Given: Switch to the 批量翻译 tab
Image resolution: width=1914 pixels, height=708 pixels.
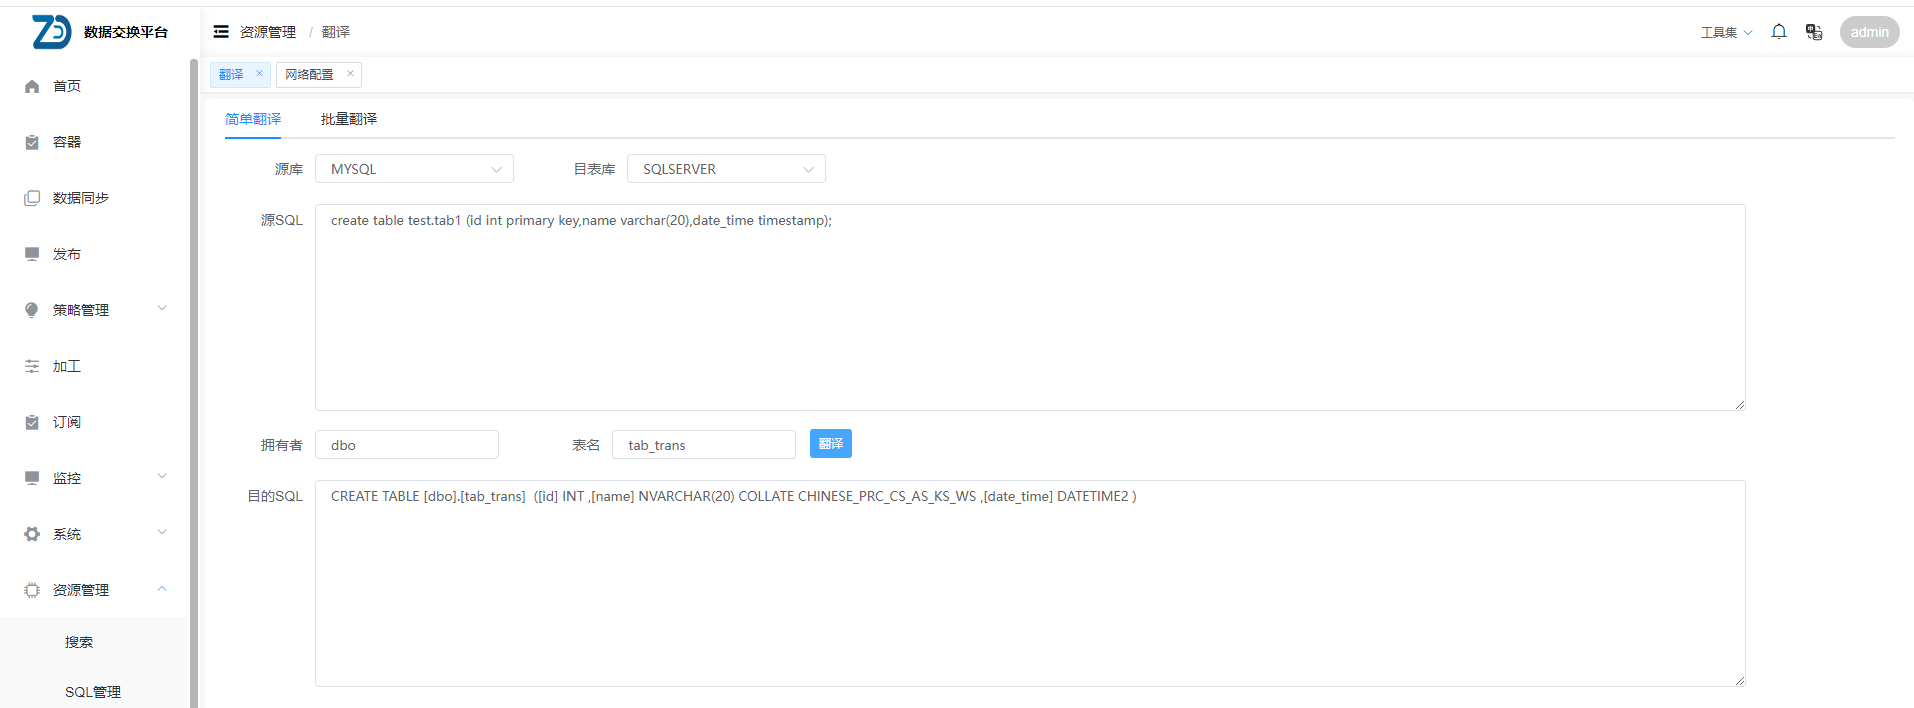Looking at the screenshot, I should coord(349,119).
